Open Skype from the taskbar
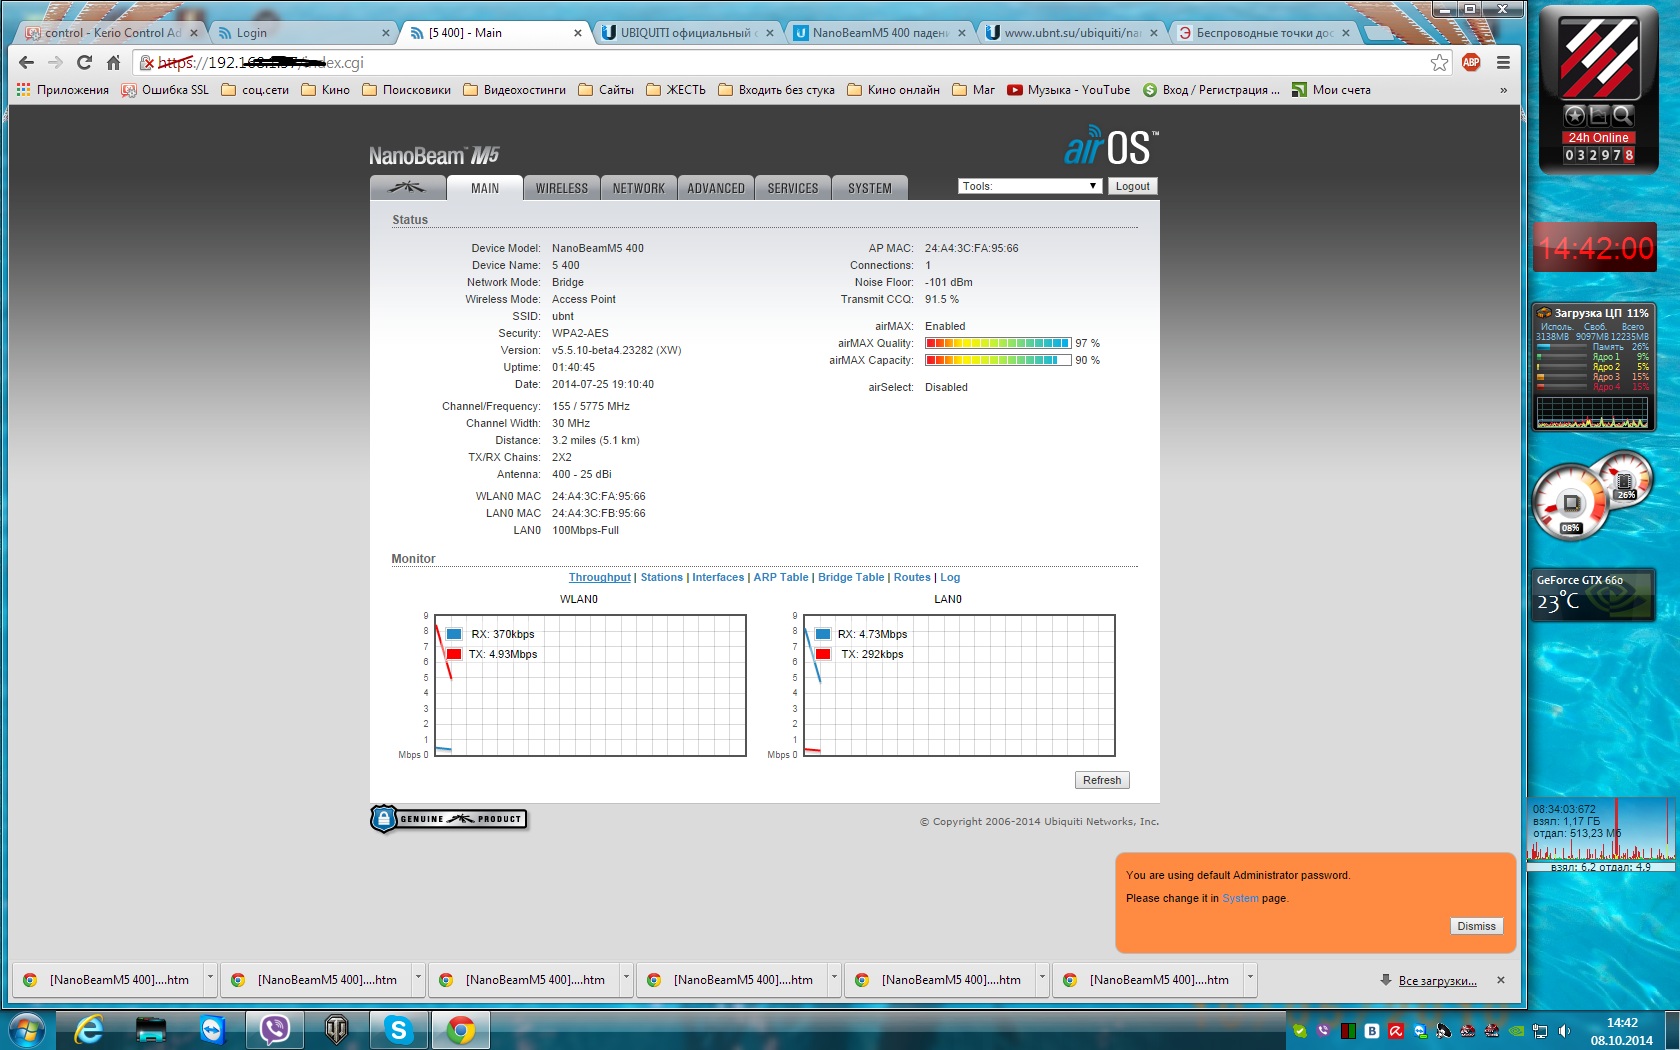1680x1050 pixels. 399,1030
